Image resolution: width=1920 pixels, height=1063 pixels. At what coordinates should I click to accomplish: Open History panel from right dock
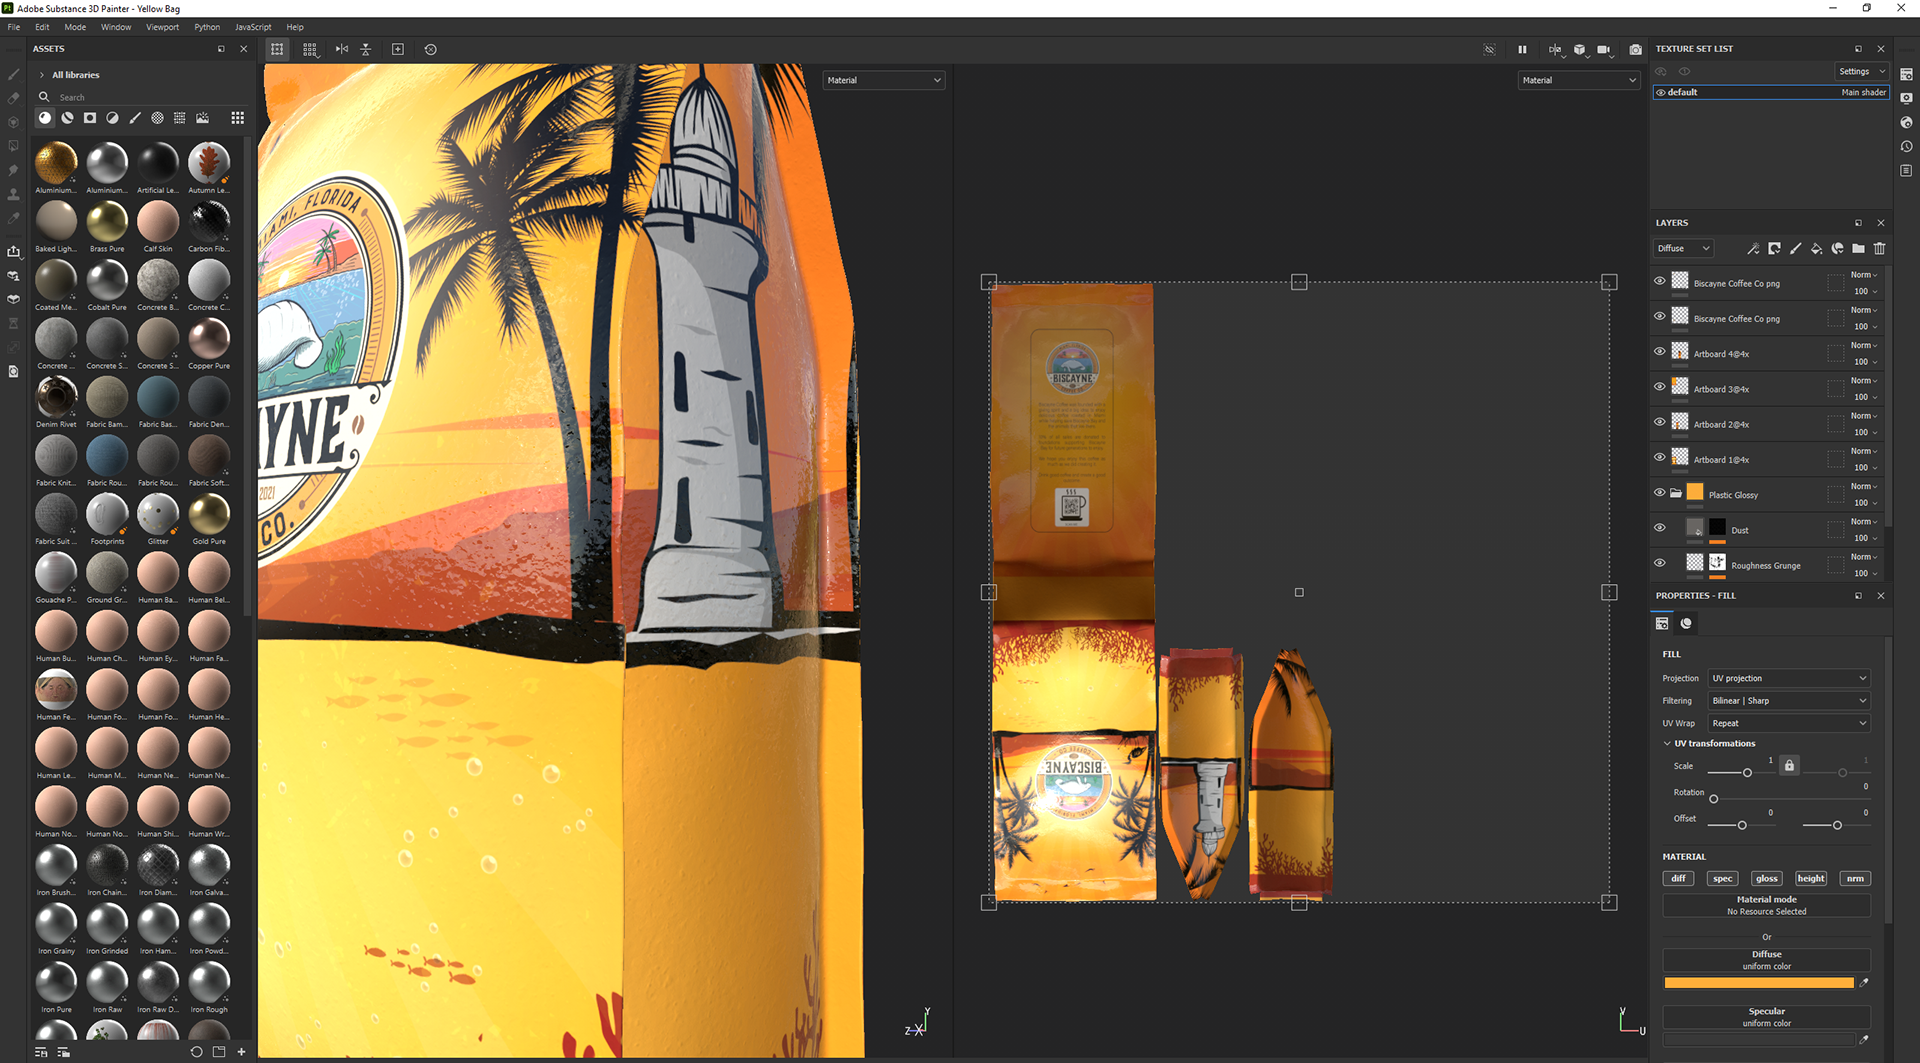click(x=1906, y=146)
